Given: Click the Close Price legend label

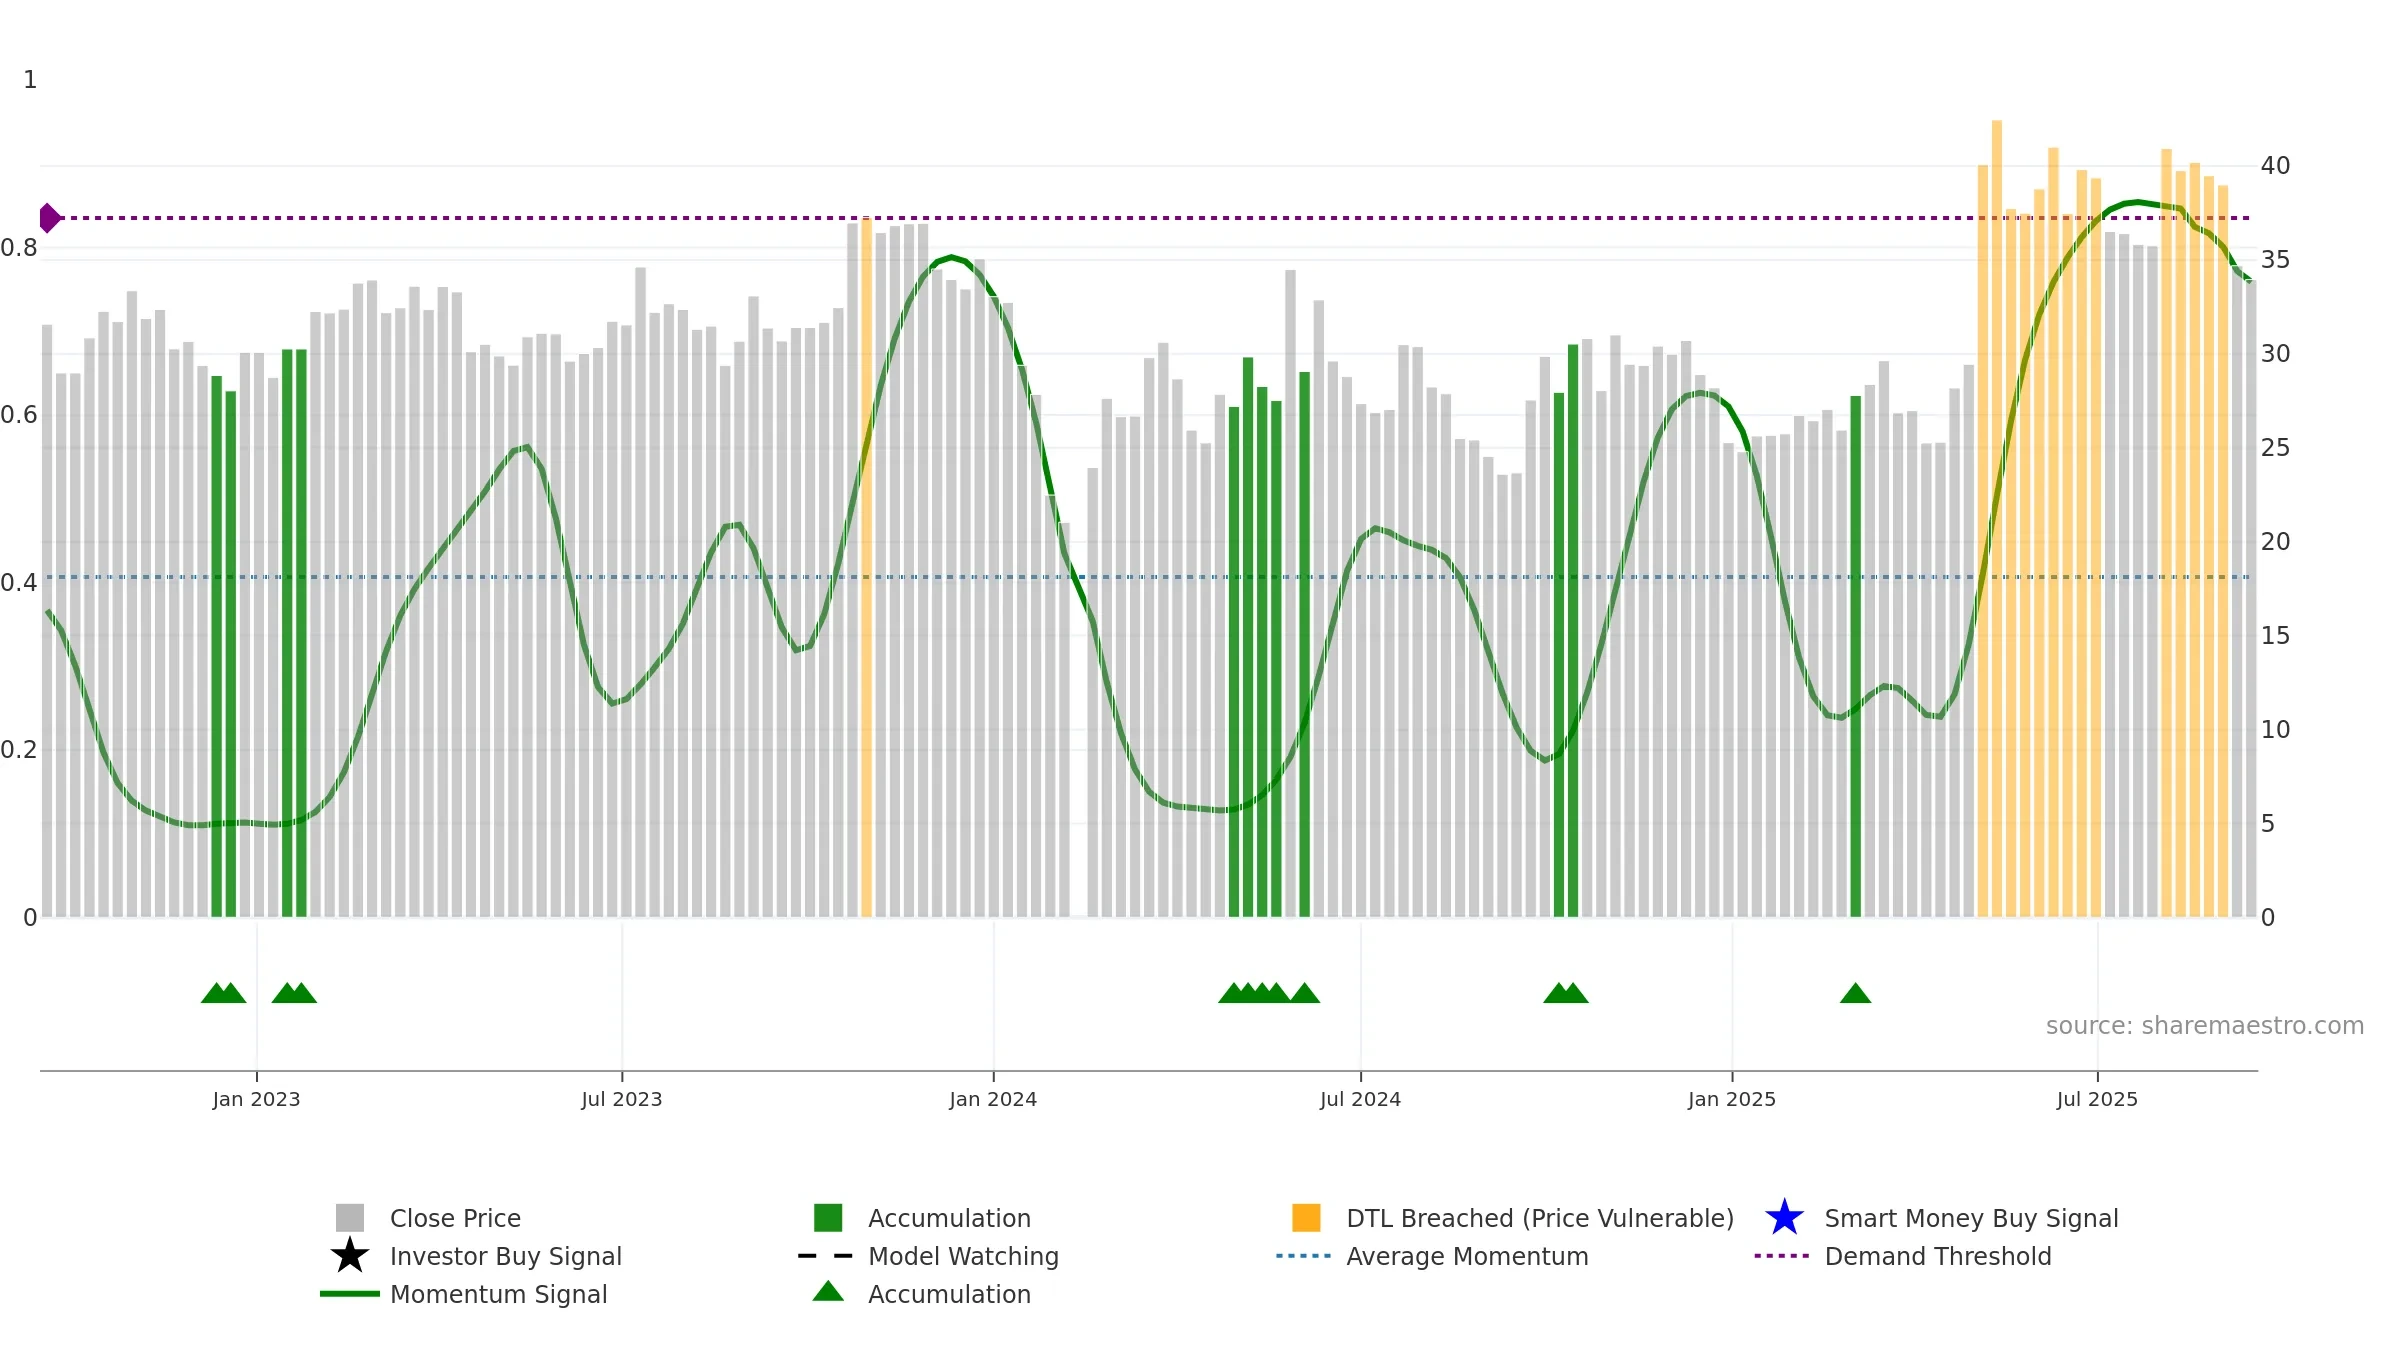Looking at the screenshot, I should coord(455,1218).
